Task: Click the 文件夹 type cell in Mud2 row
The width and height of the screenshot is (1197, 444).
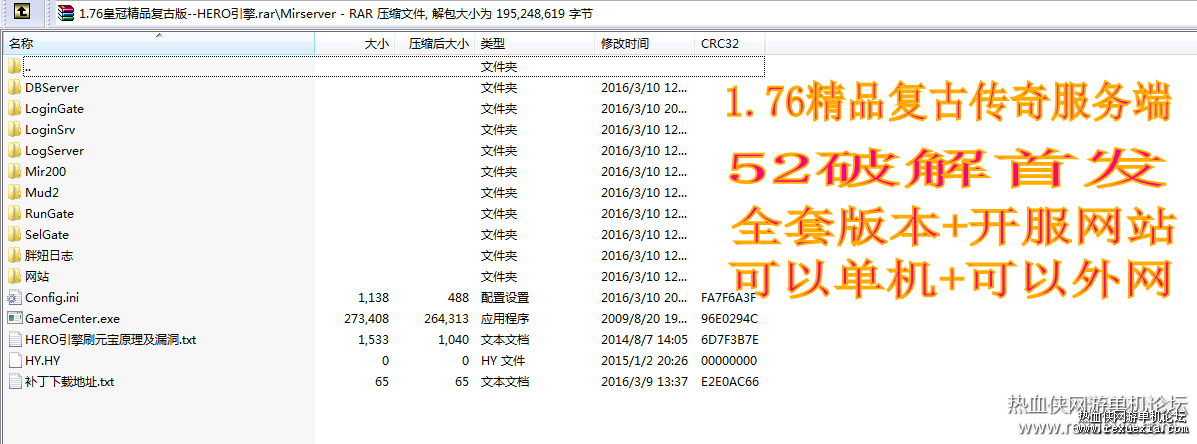Action: point(498,192)
